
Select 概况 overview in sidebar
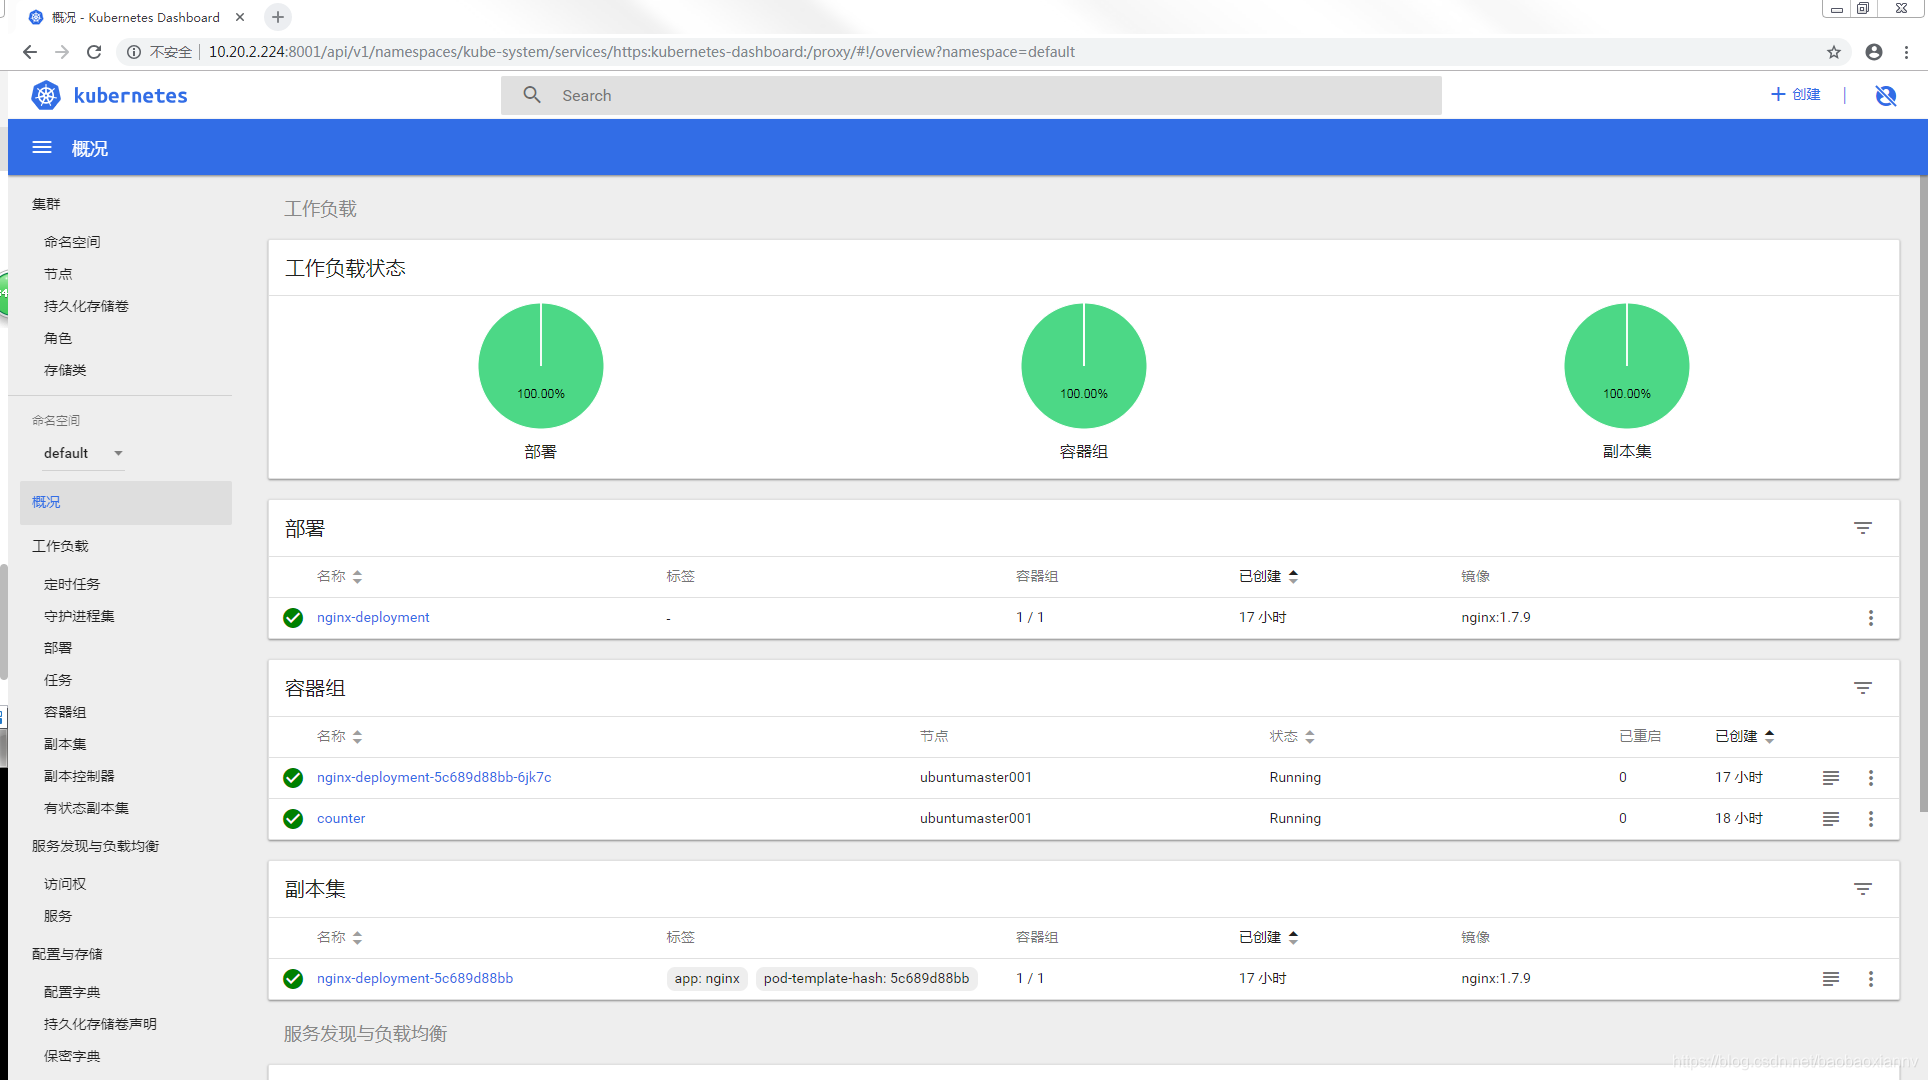click(x=126, y=502)
